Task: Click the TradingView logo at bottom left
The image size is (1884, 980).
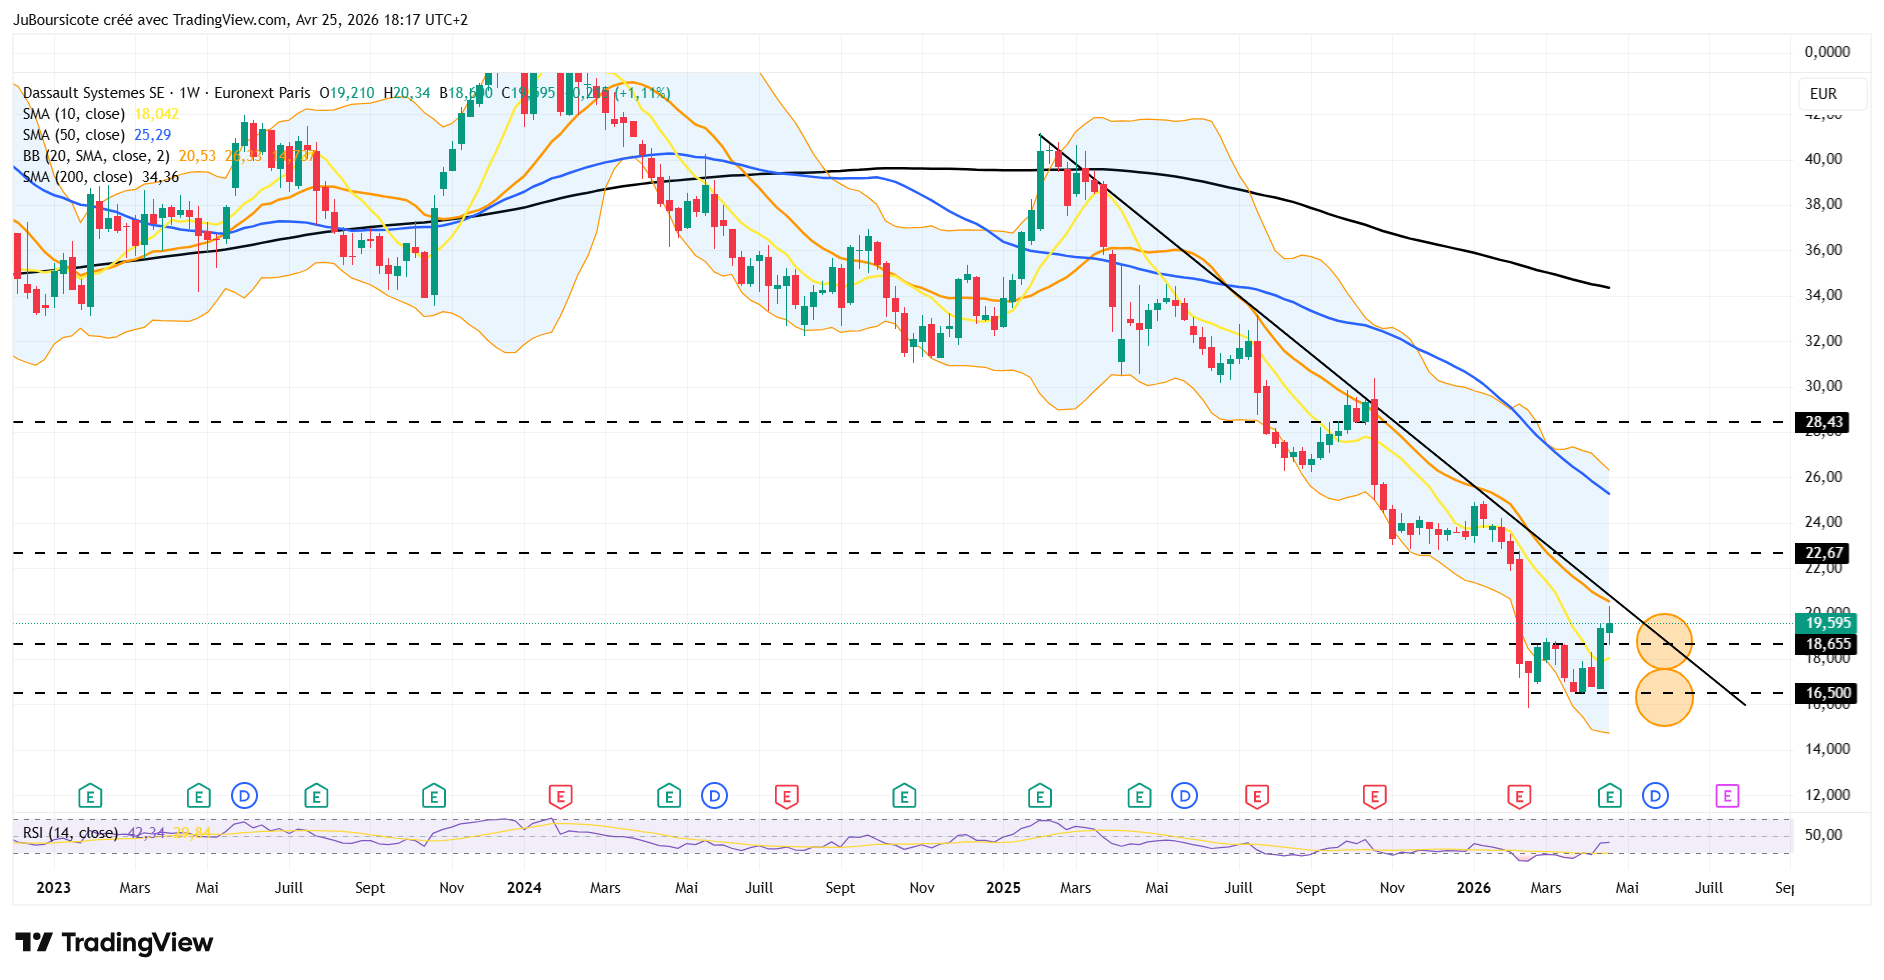Action: 114,943
